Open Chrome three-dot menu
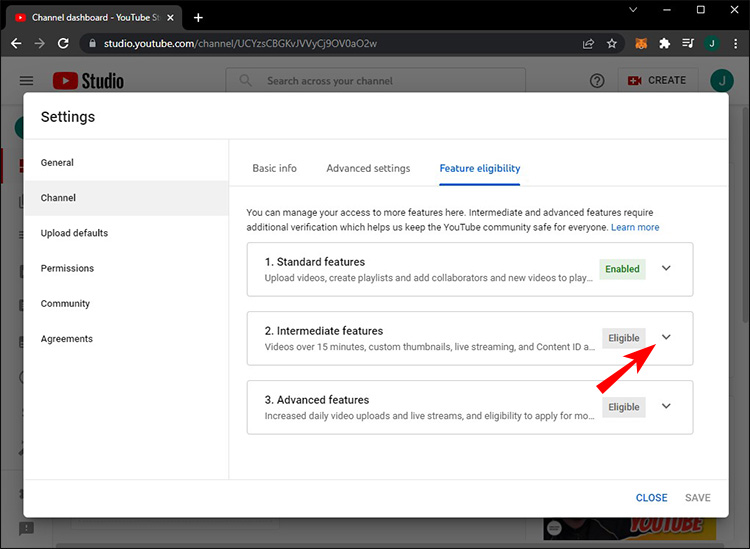 [735, 44]
